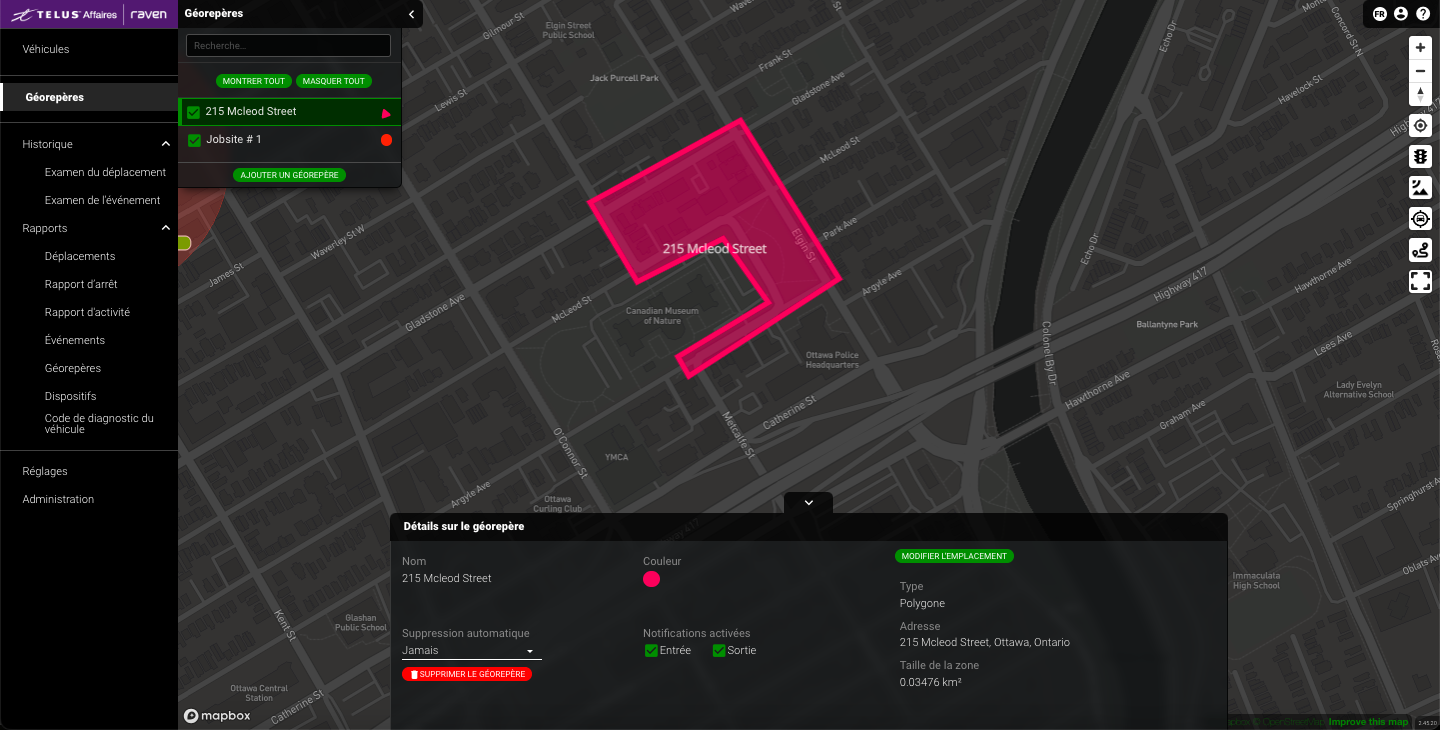This screenshot has width=1440, height=730.
Task: Open the help question mark icon
Action: pos(1423,14)
